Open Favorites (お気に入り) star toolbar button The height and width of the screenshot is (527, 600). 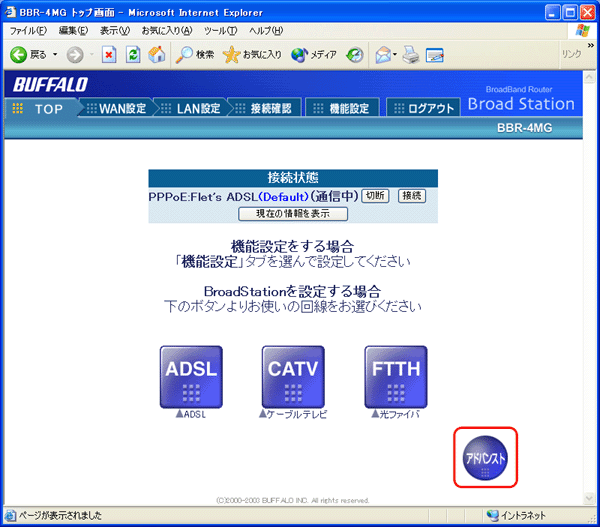[252, 55]
